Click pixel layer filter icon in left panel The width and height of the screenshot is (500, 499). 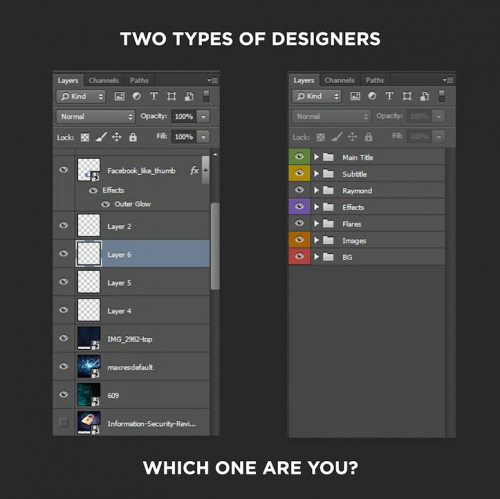pos(119,97)
